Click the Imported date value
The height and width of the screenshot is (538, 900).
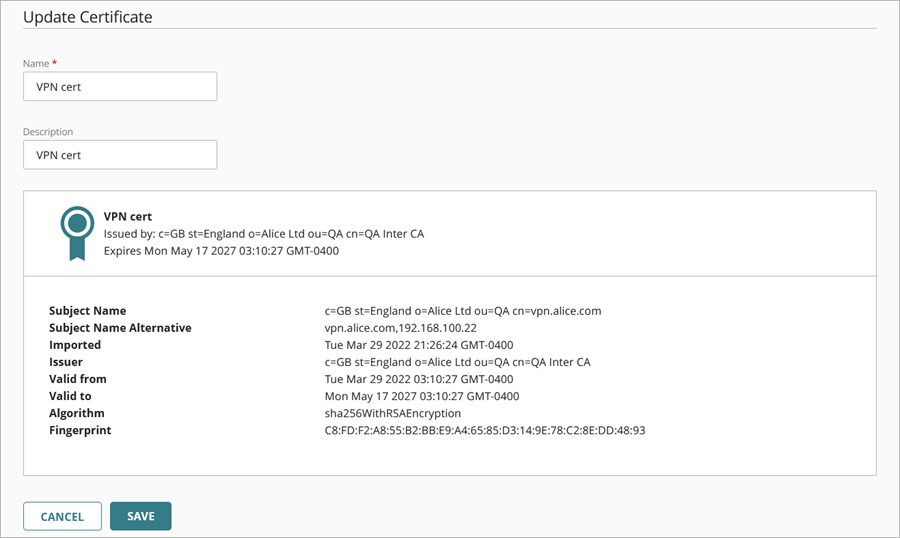click(412, 345)
